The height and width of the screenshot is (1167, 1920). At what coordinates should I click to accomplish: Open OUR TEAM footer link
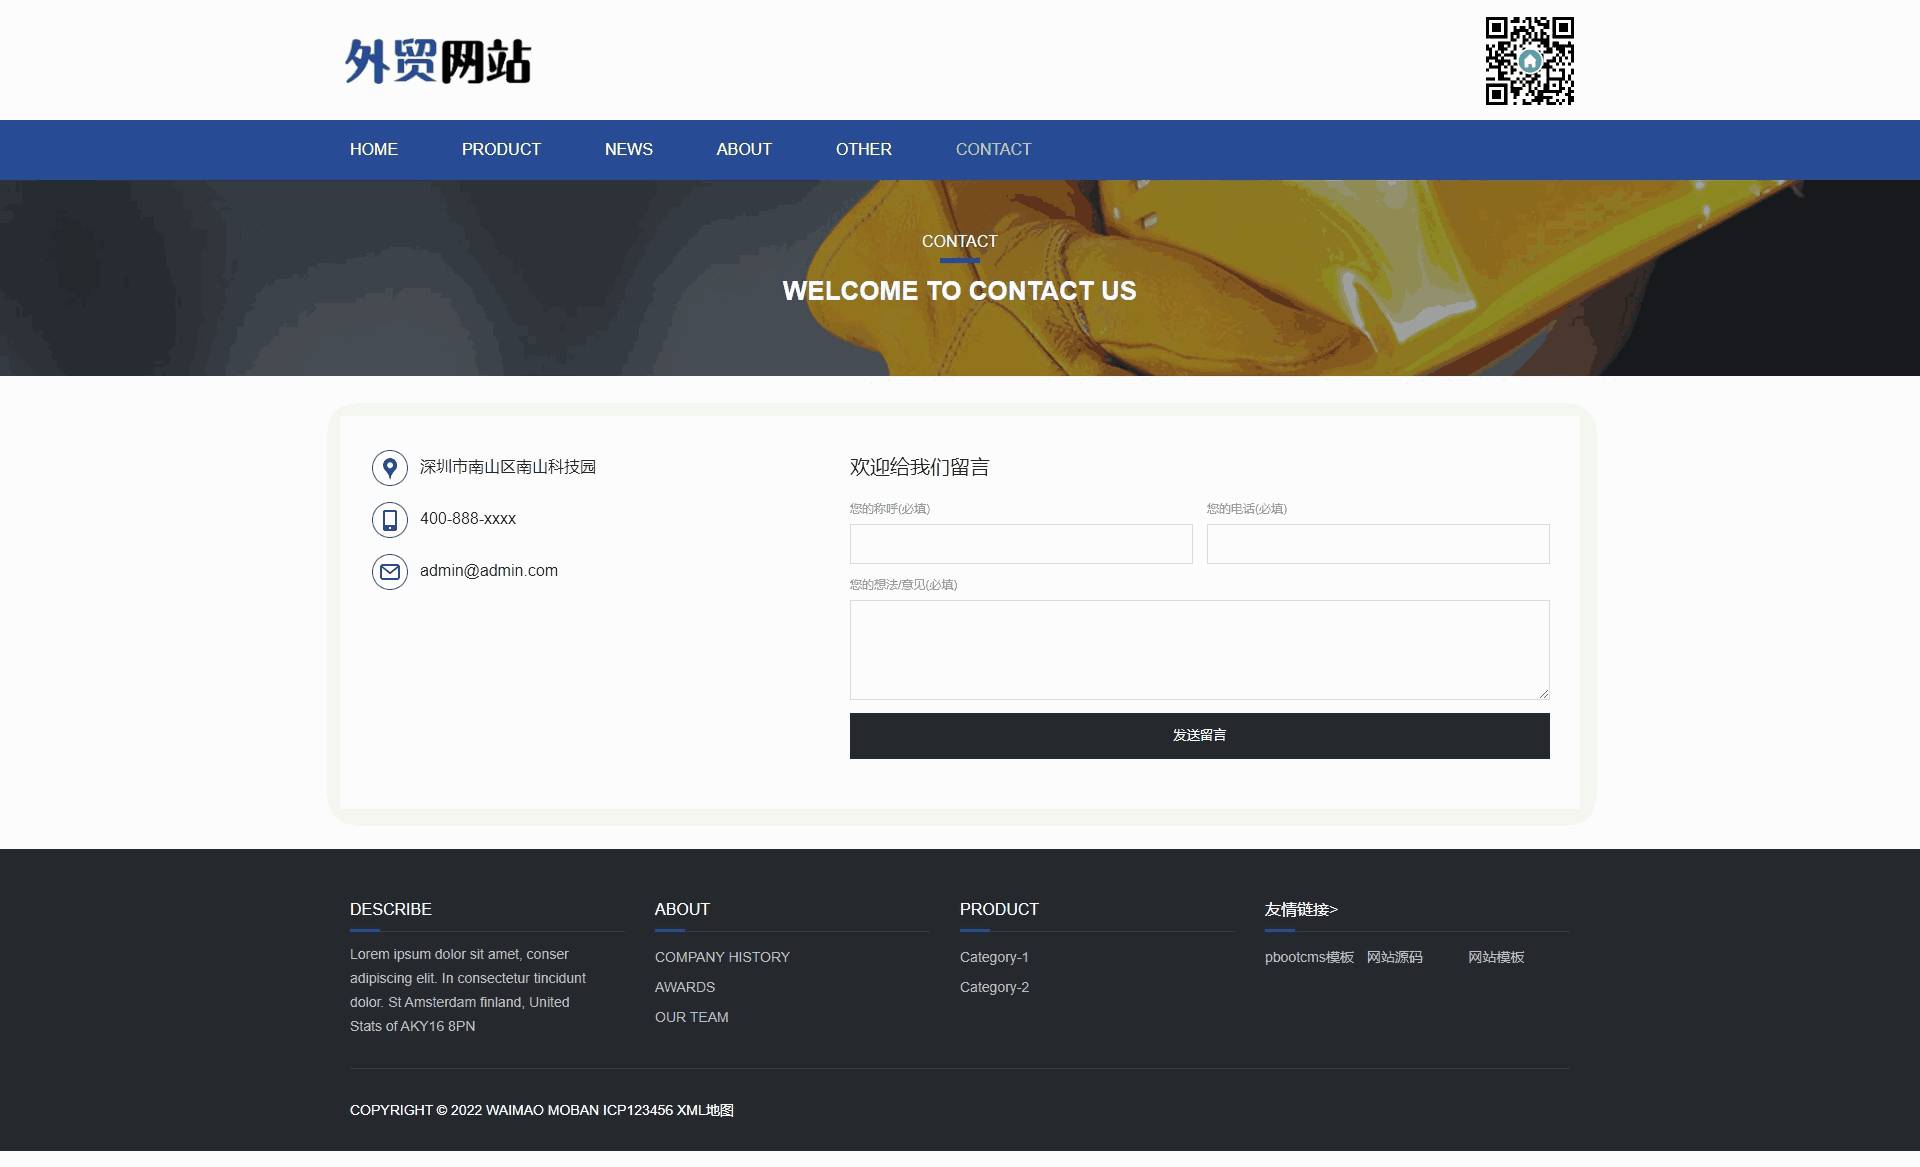click(x=691, y=1017)
